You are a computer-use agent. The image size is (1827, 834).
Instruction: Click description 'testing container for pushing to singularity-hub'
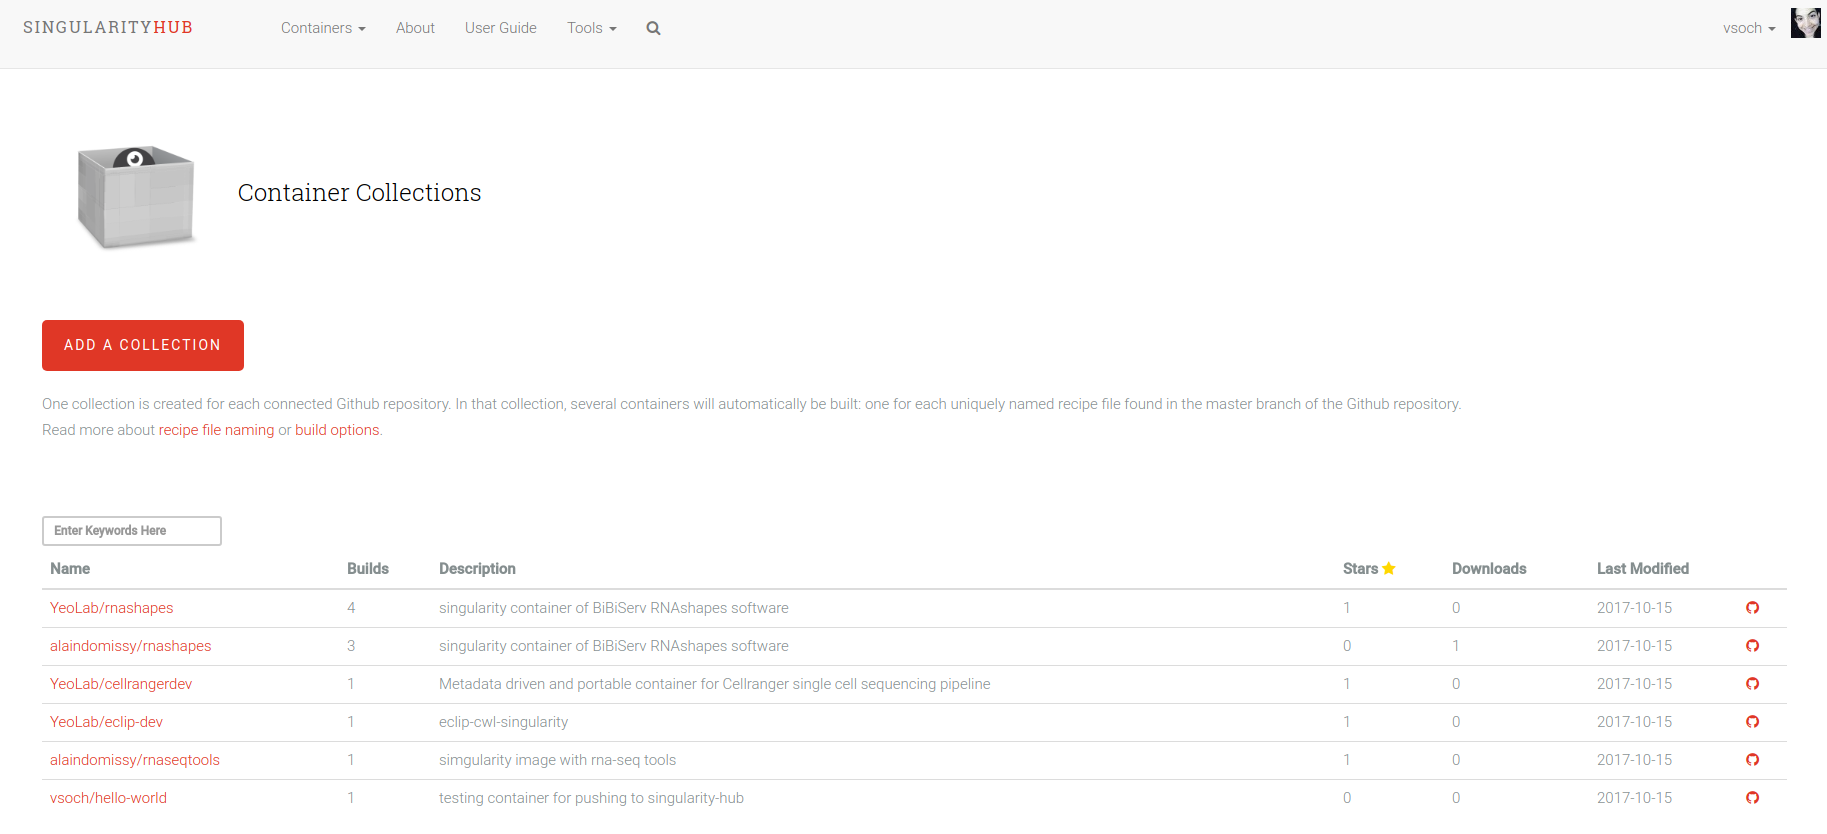tap(591, 798)
